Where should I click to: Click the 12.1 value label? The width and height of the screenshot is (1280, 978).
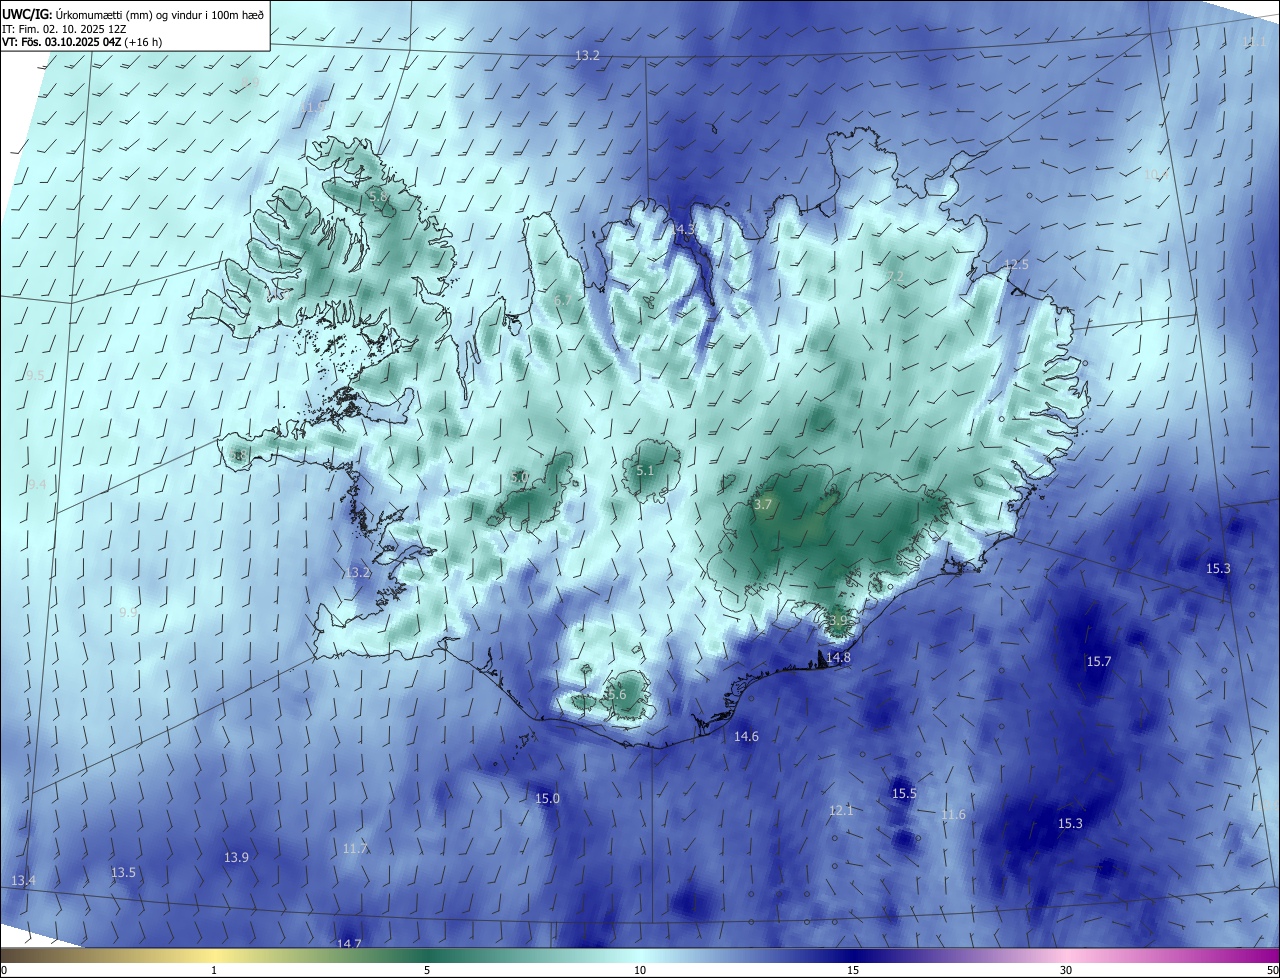841,811
